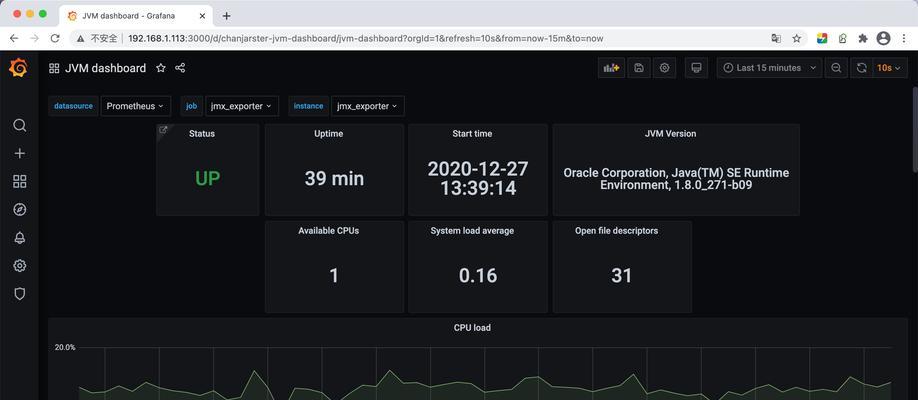Click the 0.16 system load value
The width and height of the screenshot is (918, 400).
coord(478,275)
